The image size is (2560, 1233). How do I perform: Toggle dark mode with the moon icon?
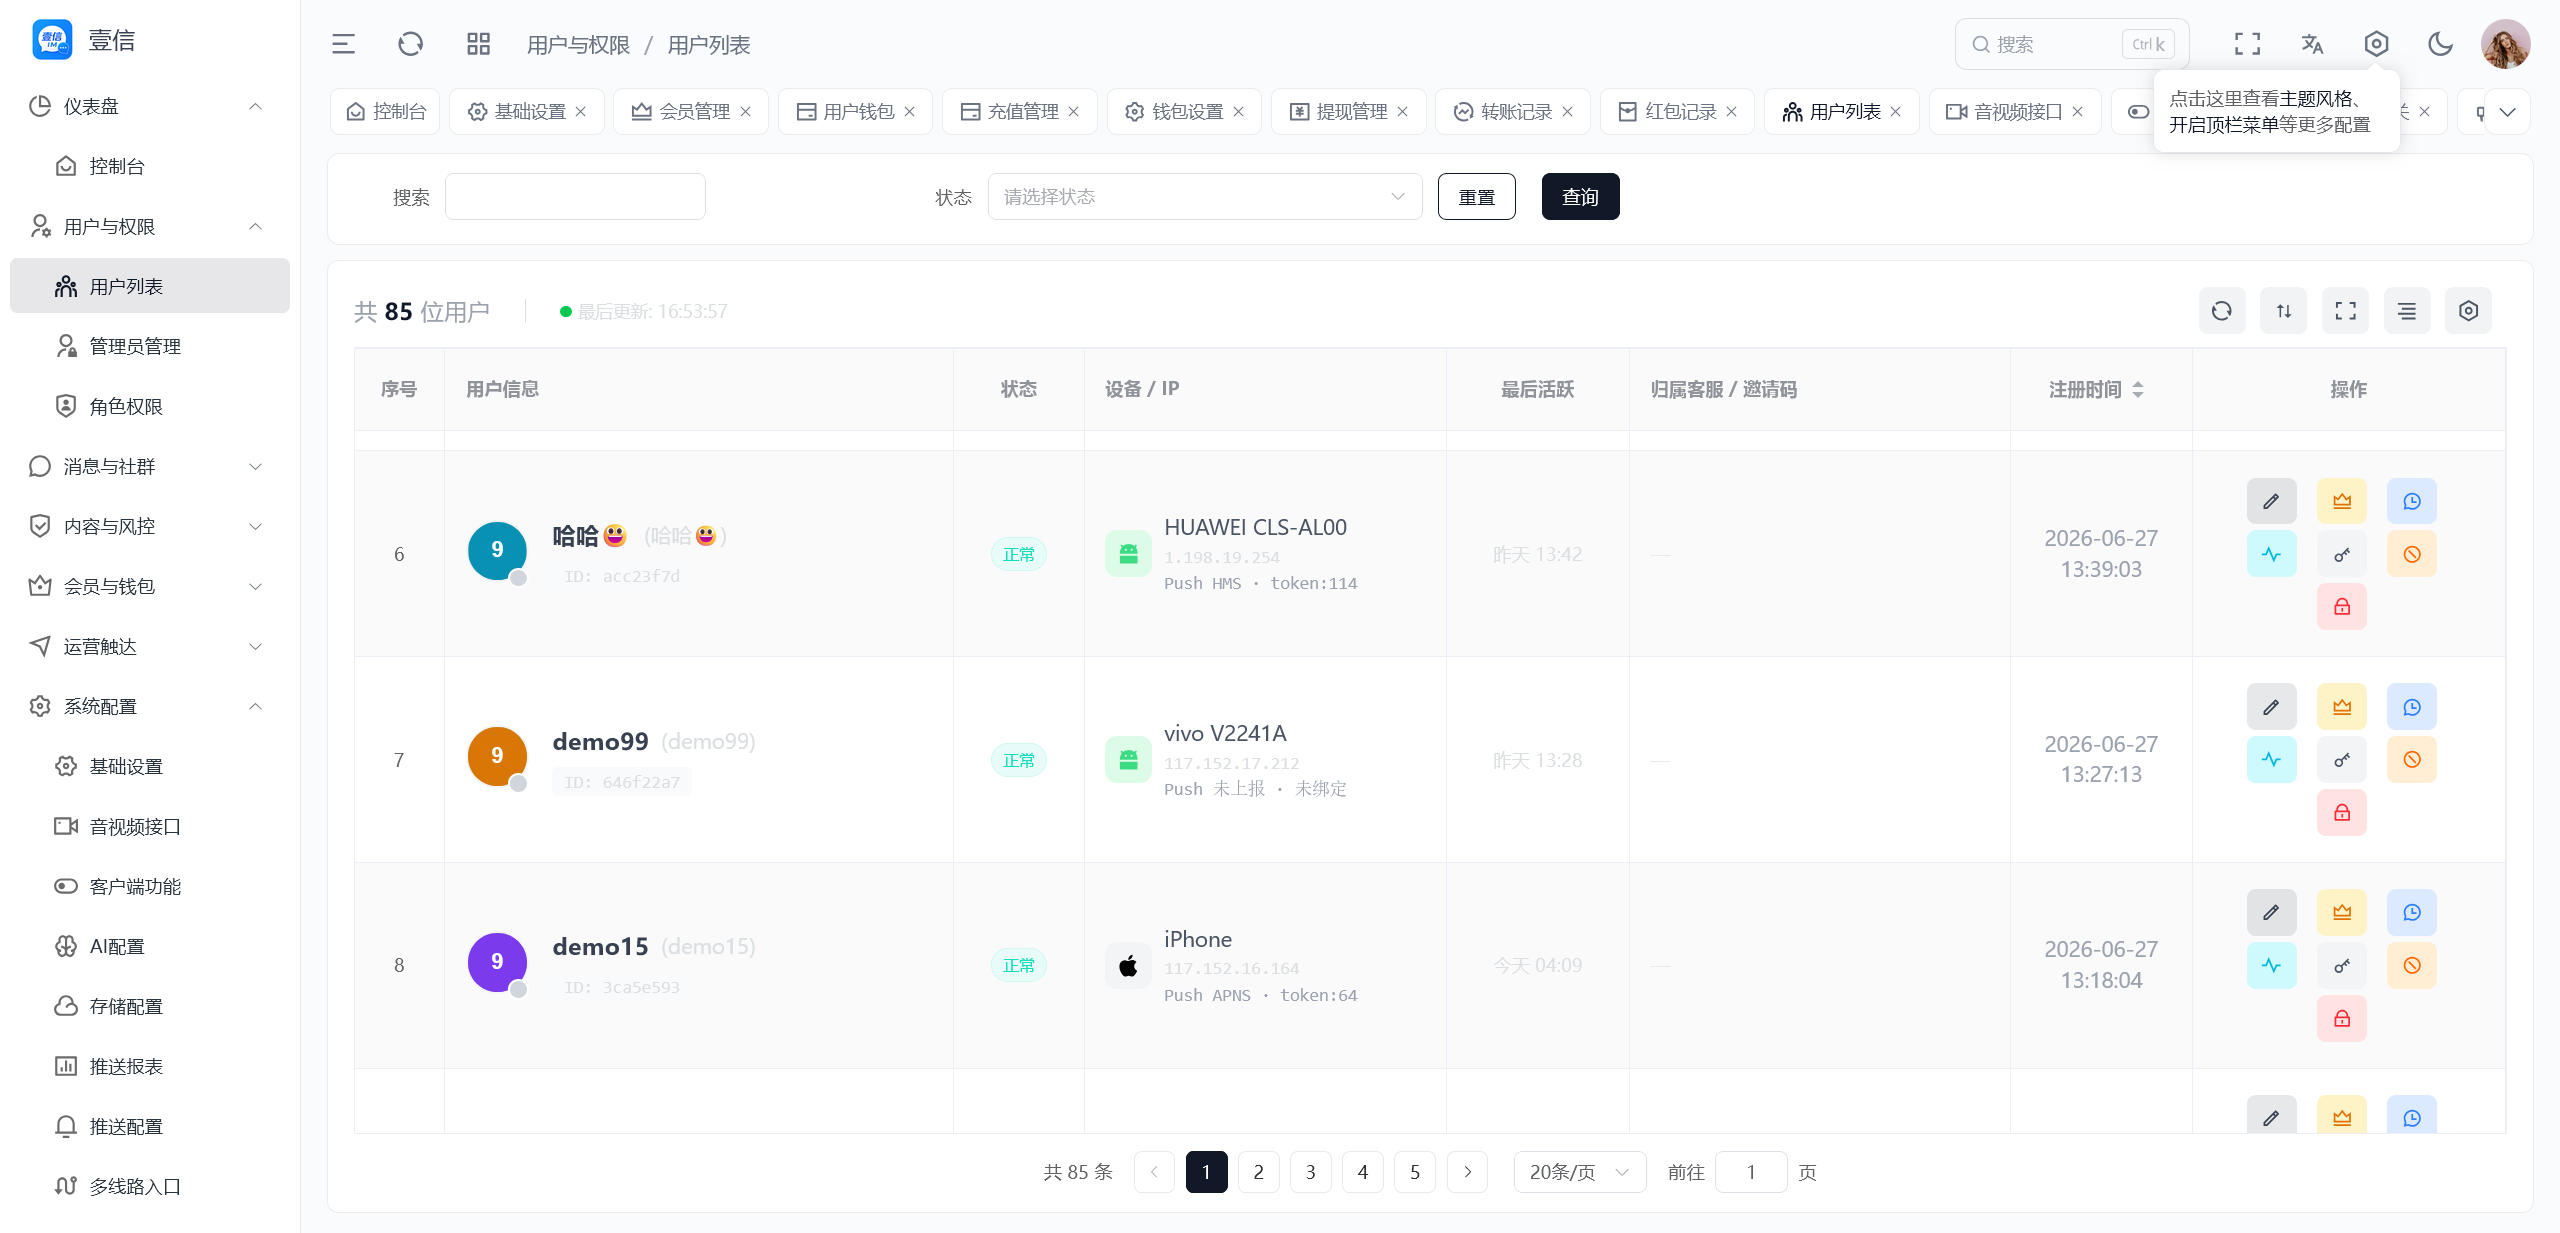(2440, 44)
